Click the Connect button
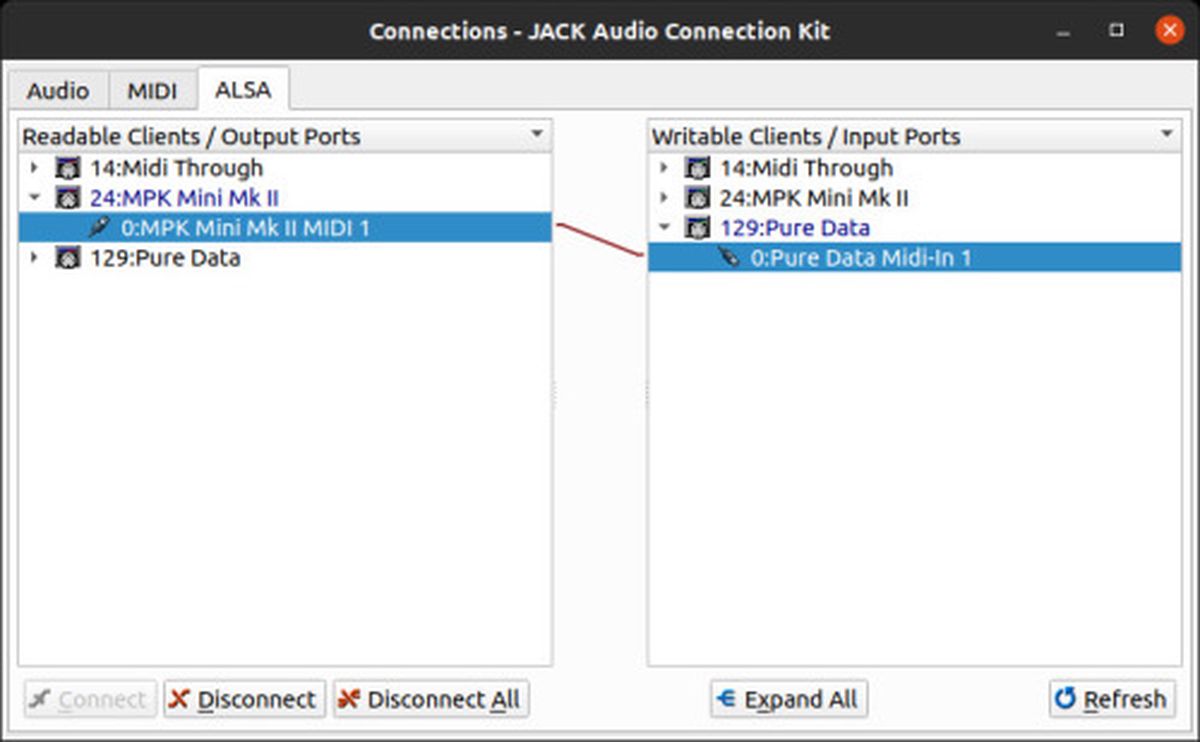The image size is (1200, 742). pos(90,699)
